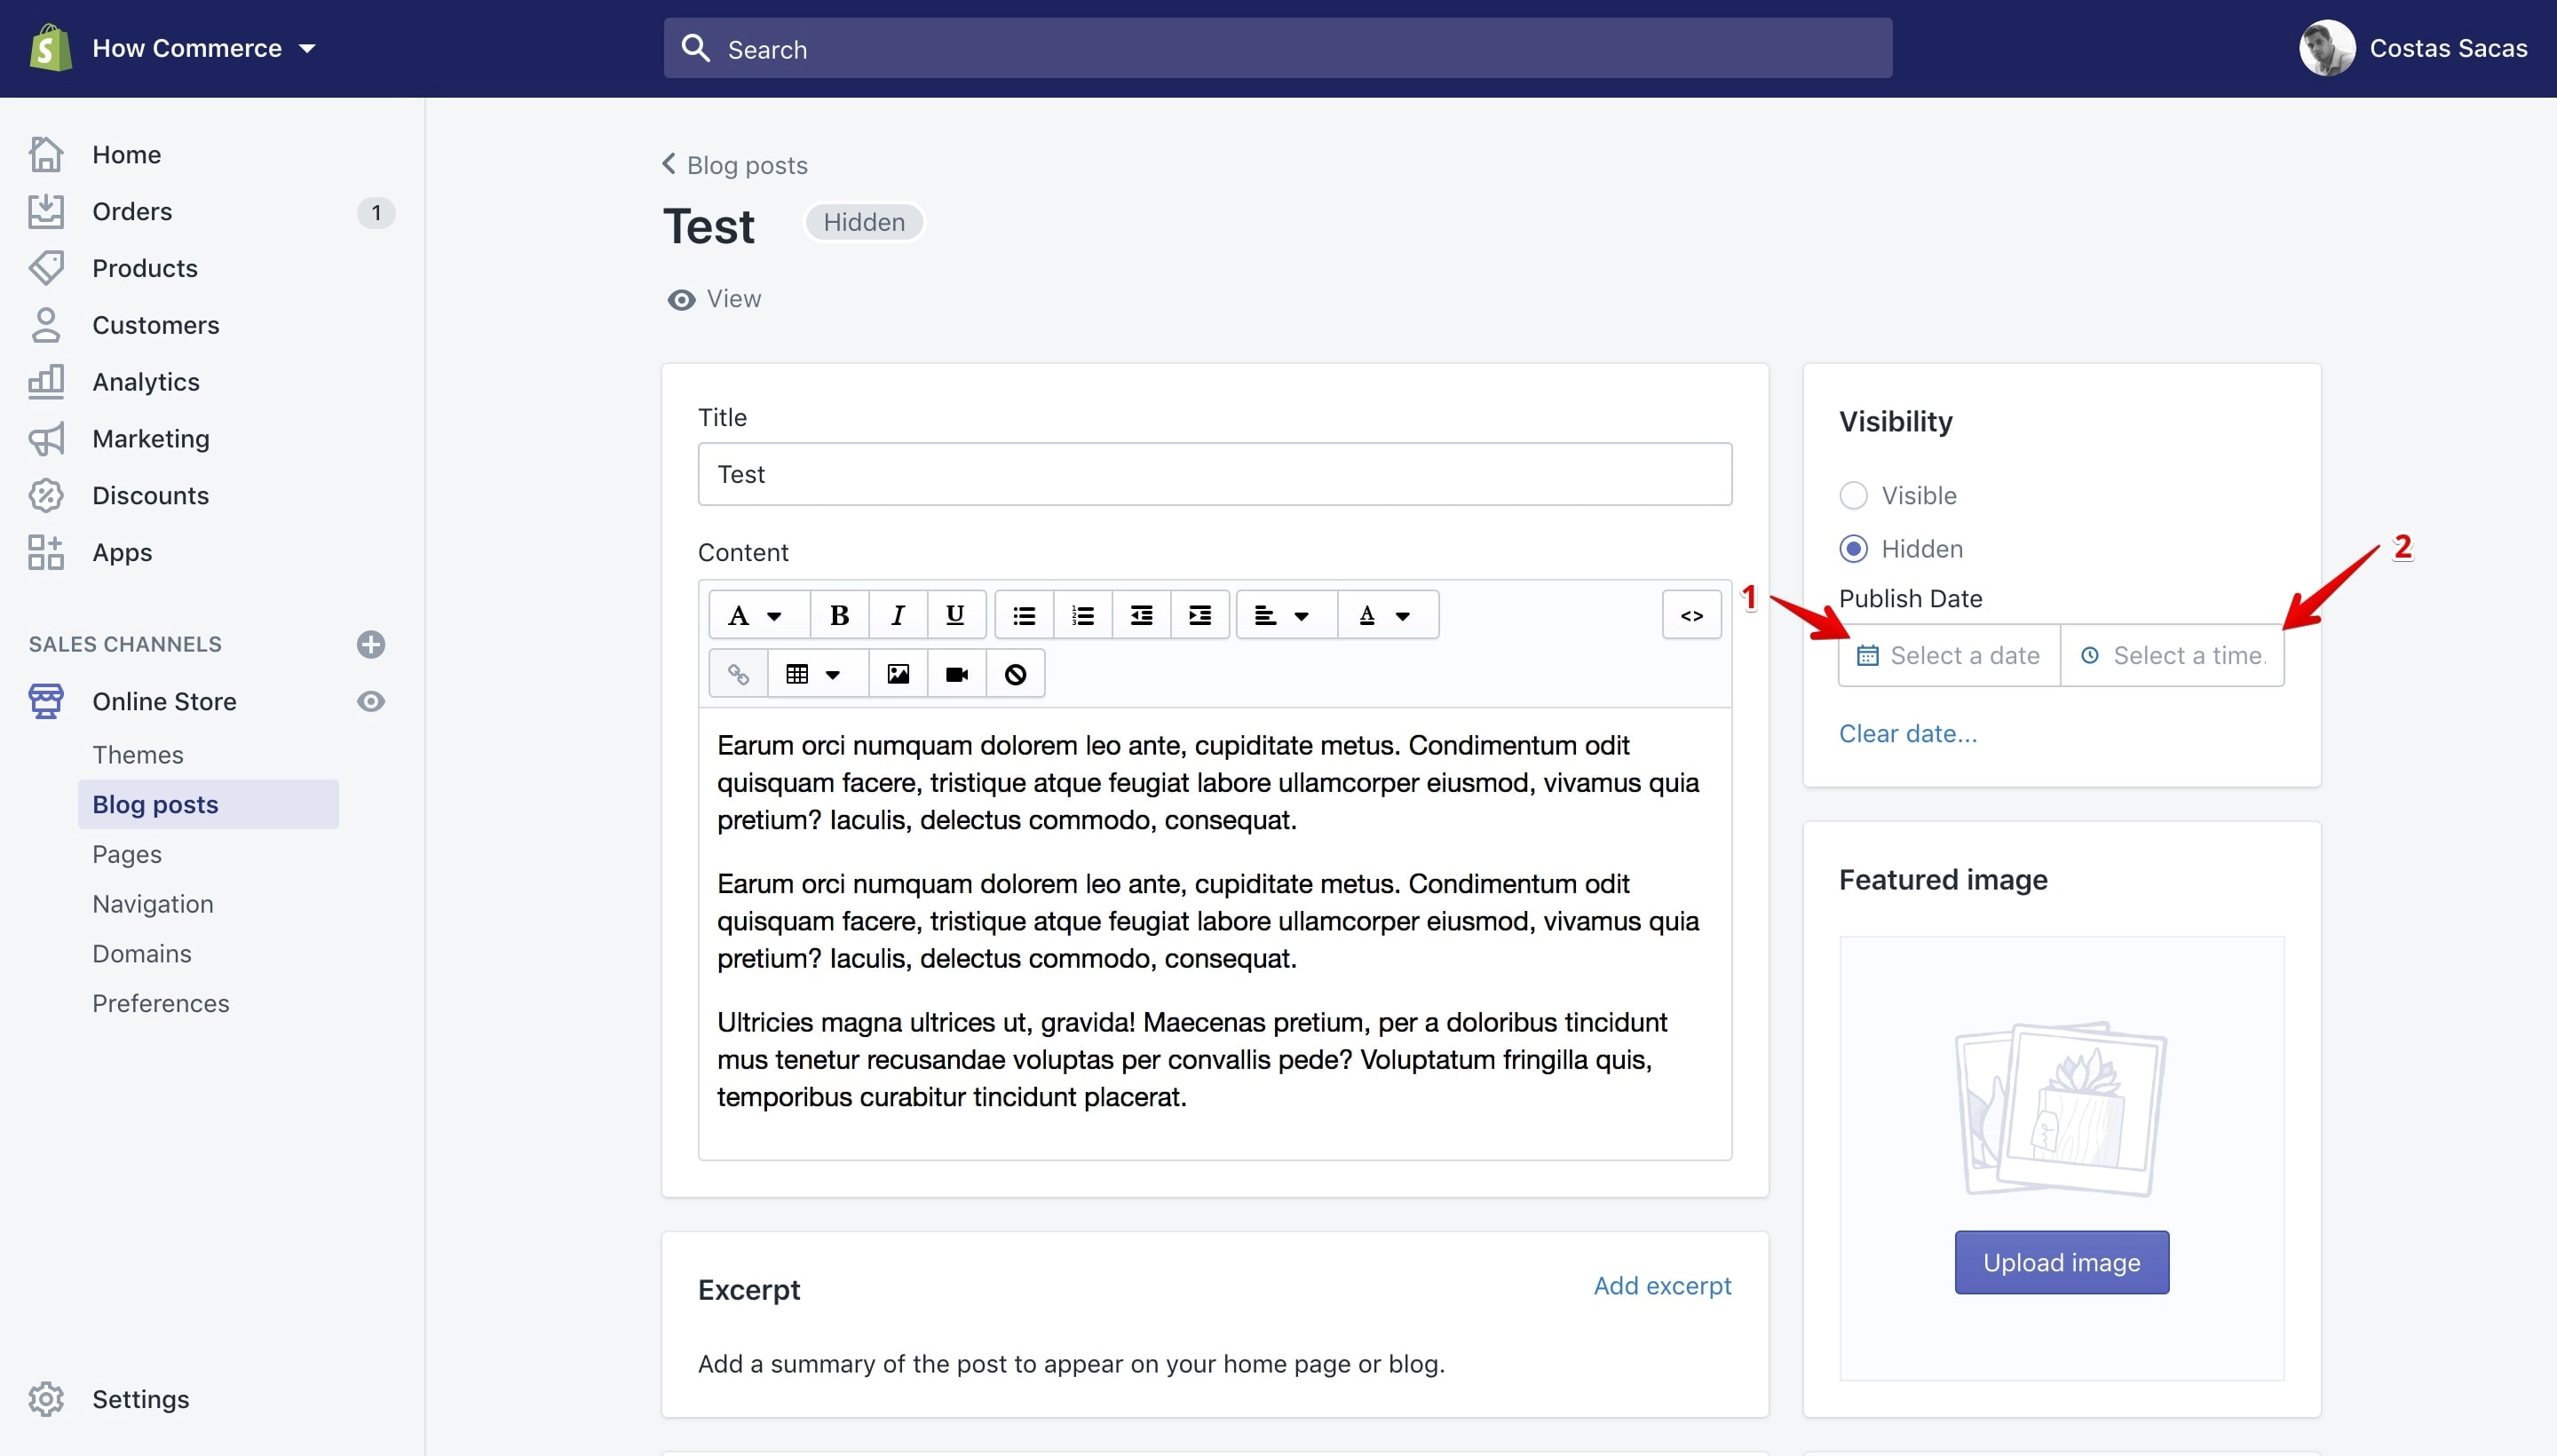This screenshot has width=2557, height=1456.
Task: Click the outdent icon
Action: (x=1141, y=615)
